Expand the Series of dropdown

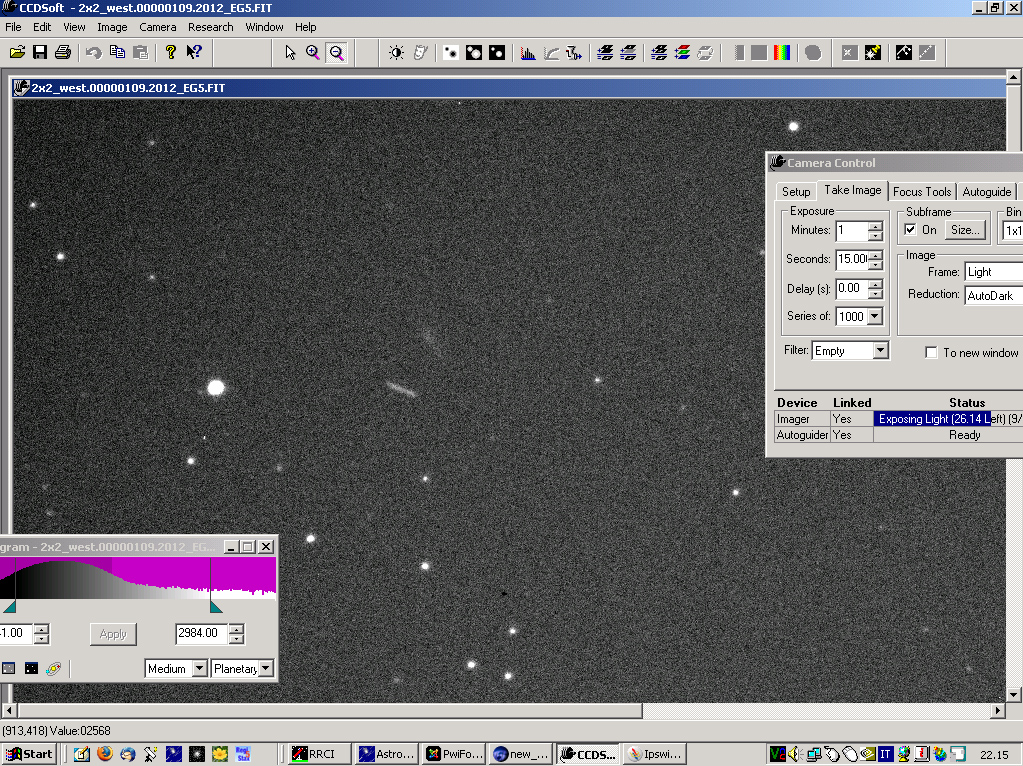875,316
